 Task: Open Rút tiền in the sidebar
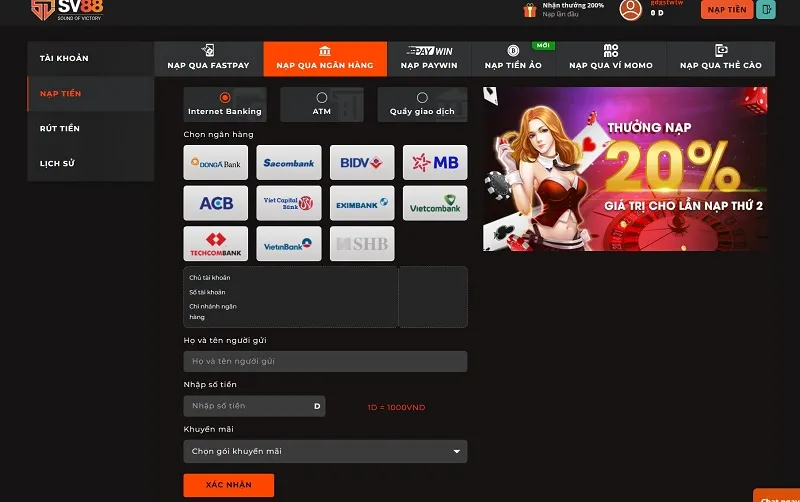coord(60,129)
